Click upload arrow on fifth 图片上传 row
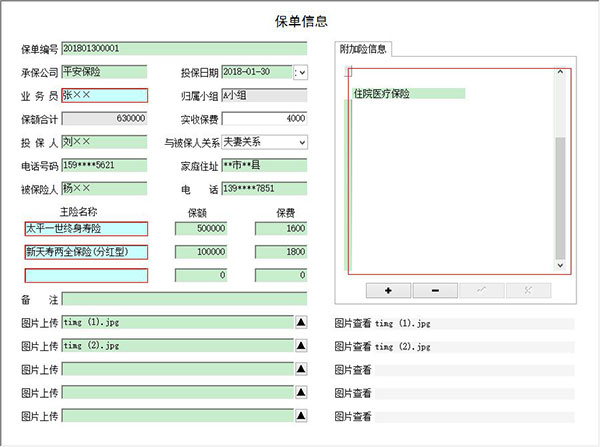Viewport: 600px width, 447px height. click(301, 416)
